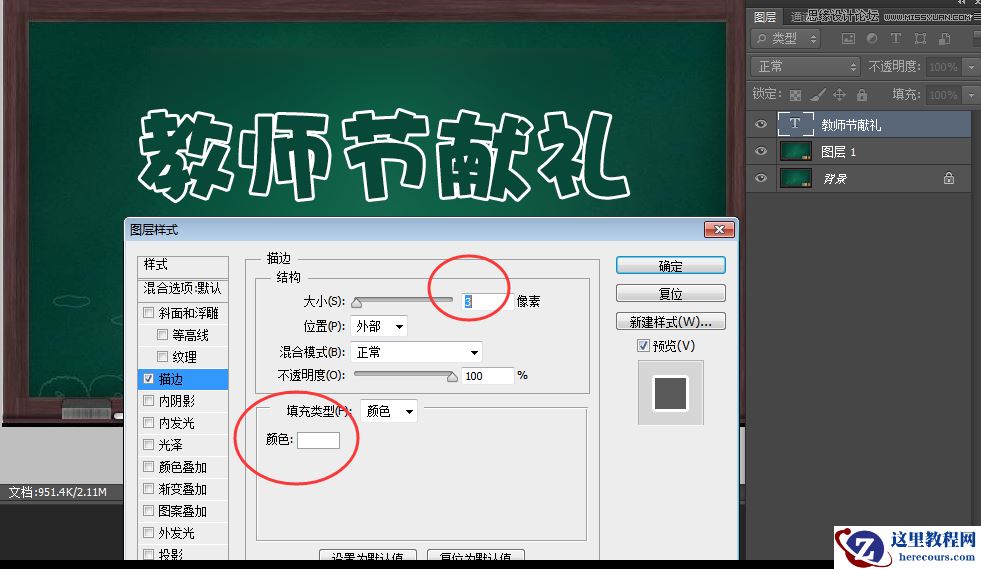981x569 pixels.
Task: Lock image pixels brush icon
Action: (817, 95)
